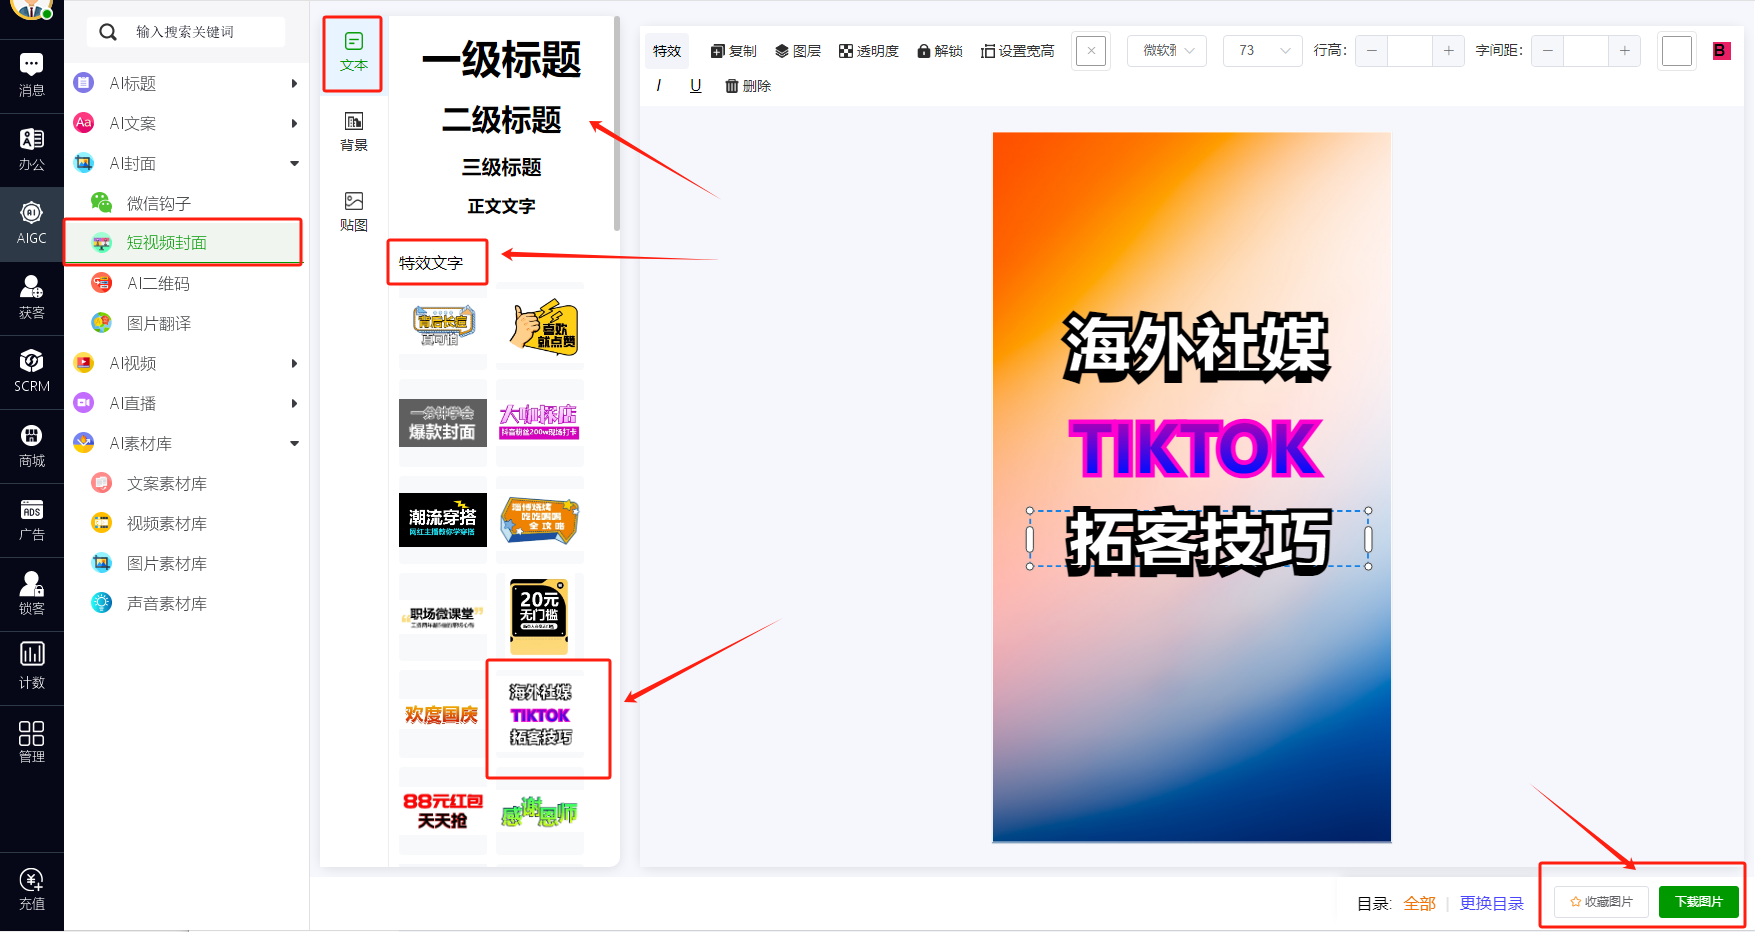
Task: Open the 广告 ads sidebar icon
Action: pos(32,520)
